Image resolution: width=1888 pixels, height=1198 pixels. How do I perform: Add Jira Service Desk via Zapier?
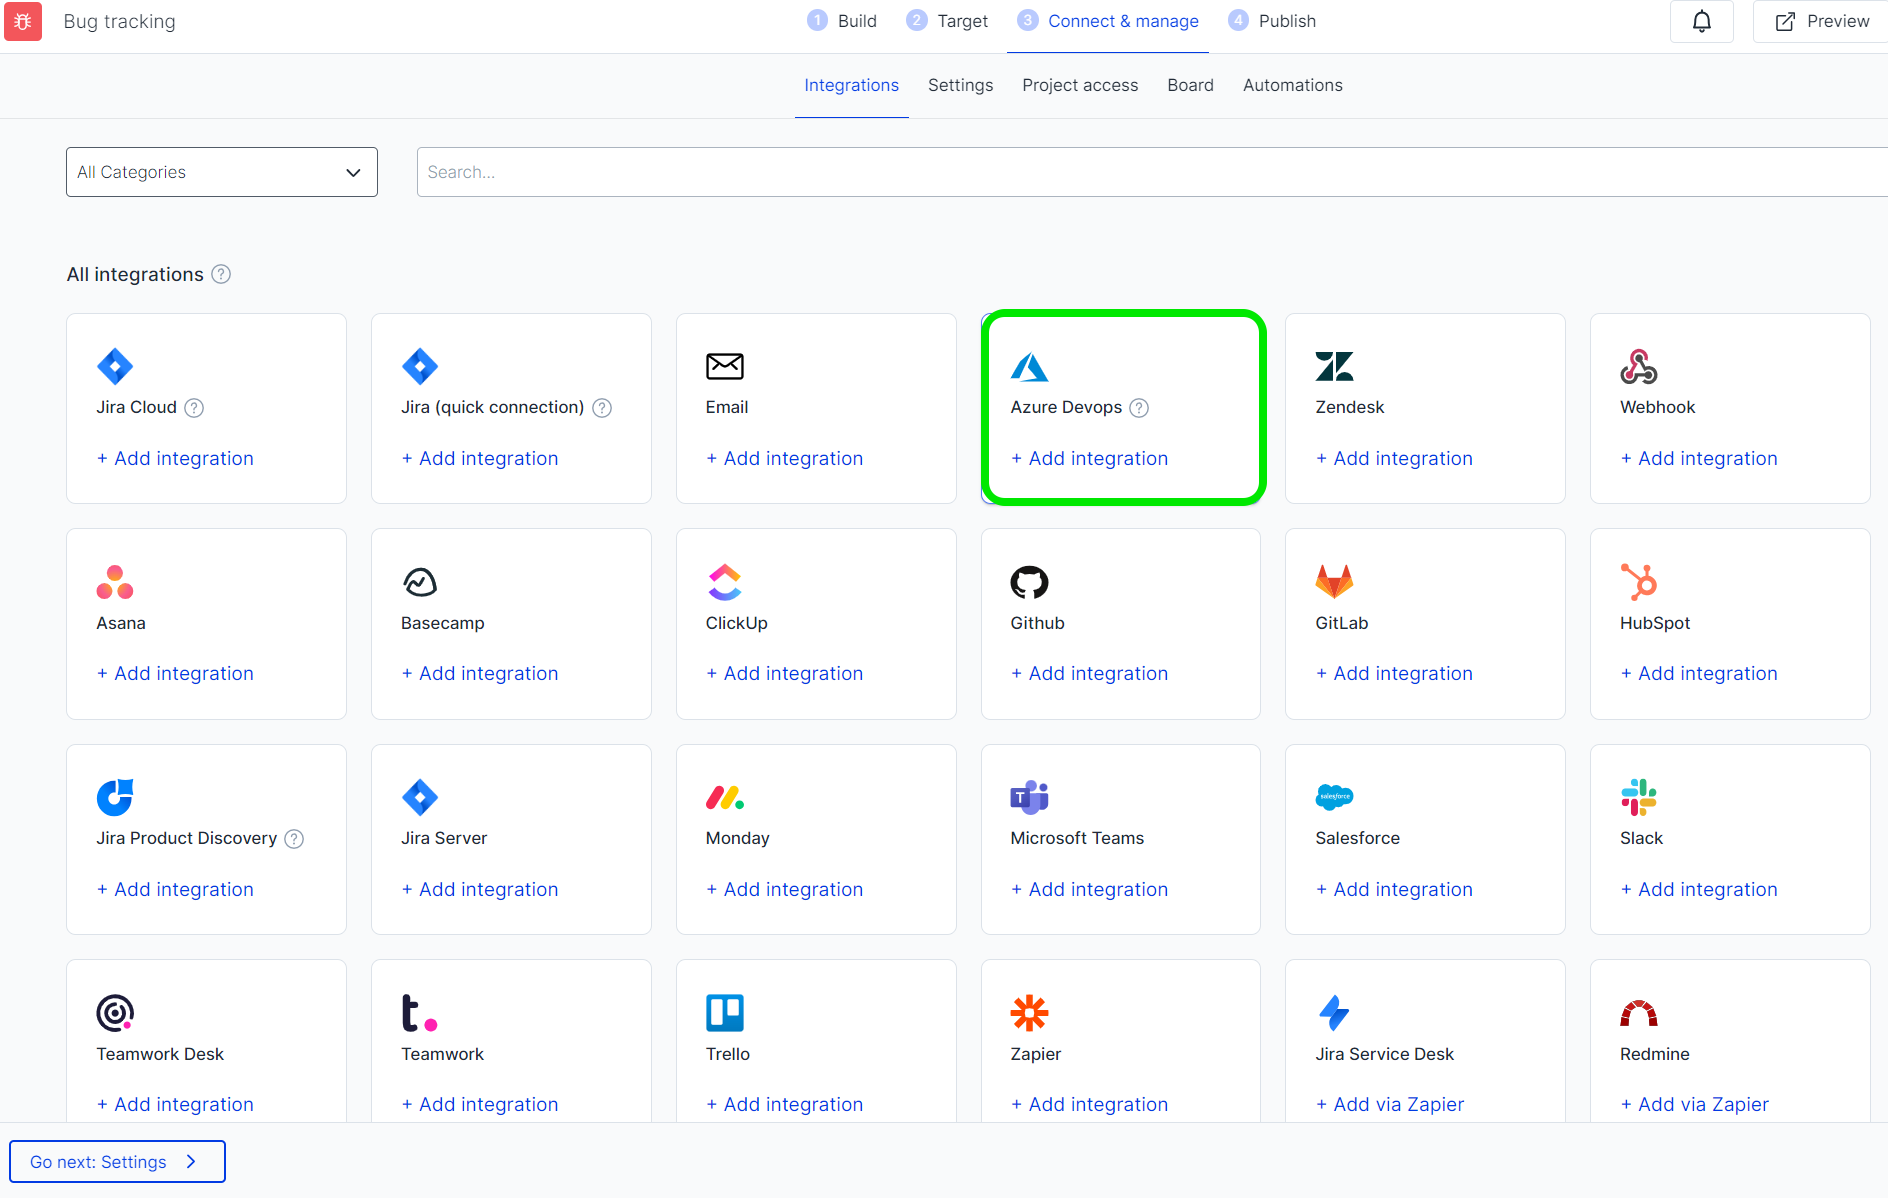pos(1389,1104)
